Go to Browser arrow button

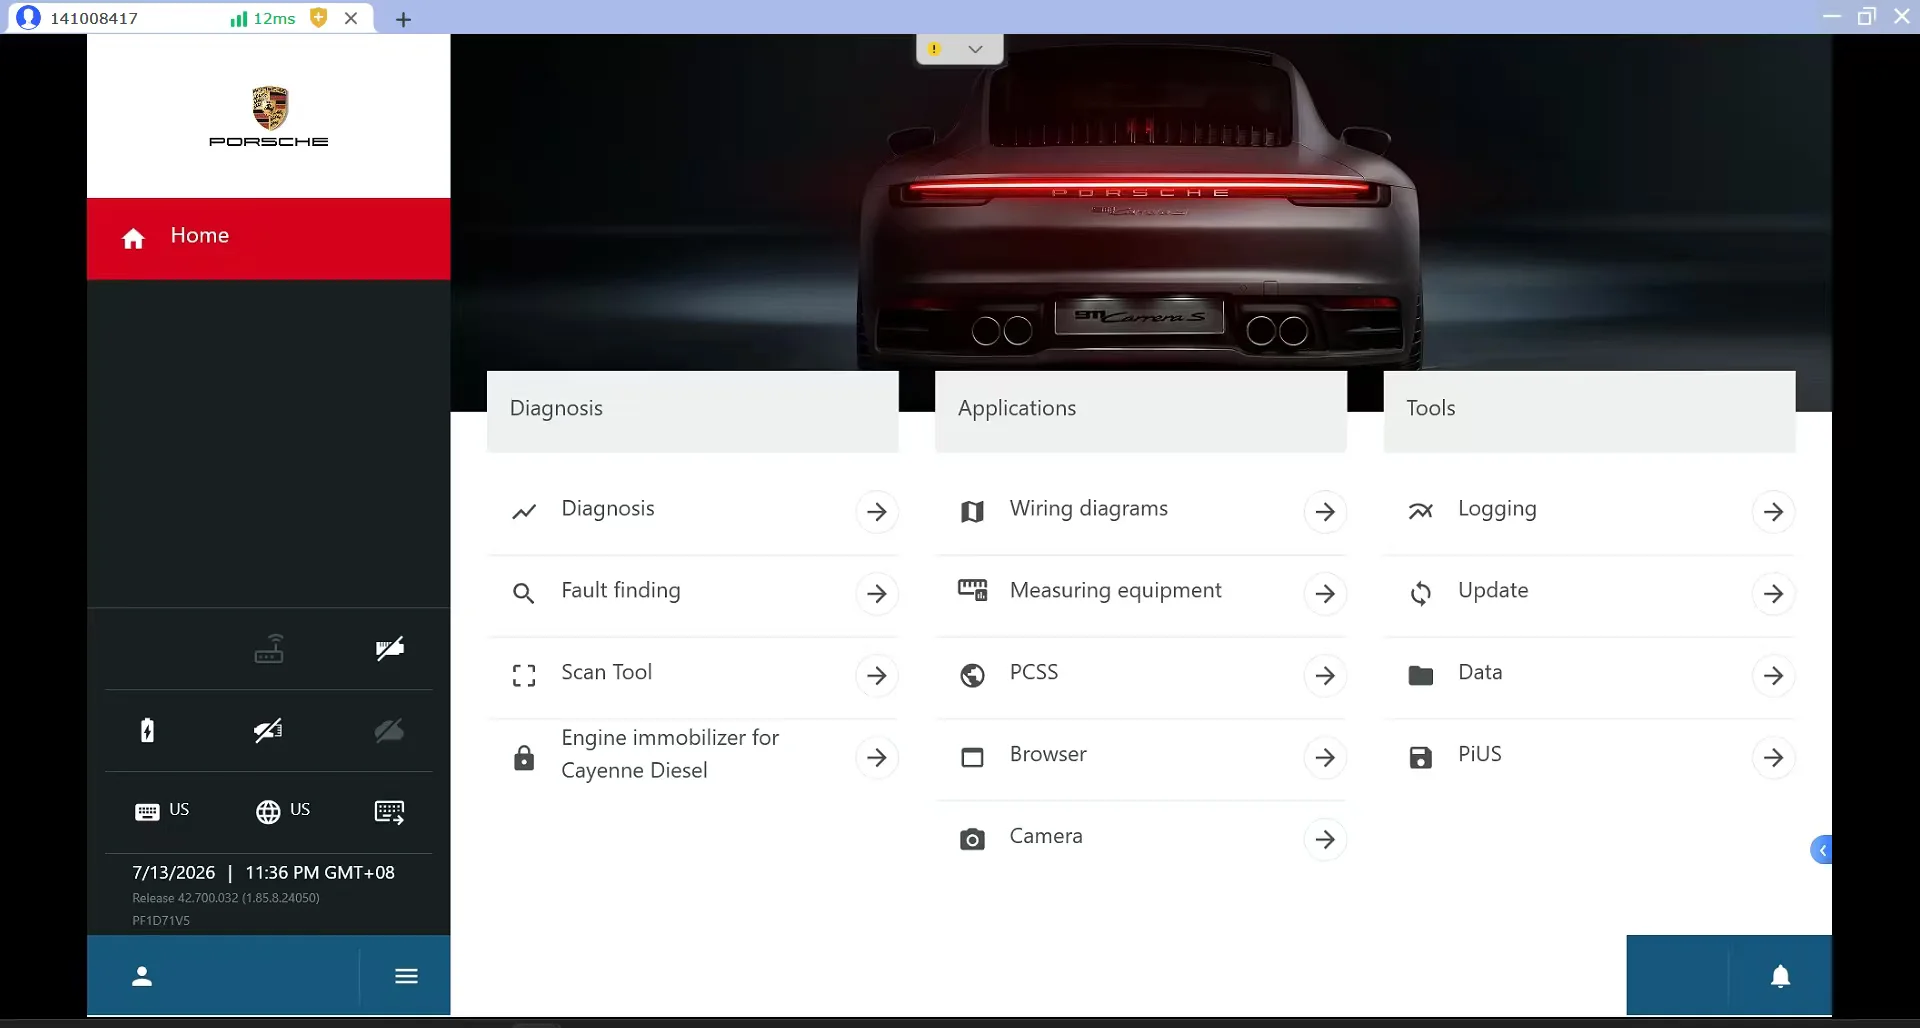1325,758
